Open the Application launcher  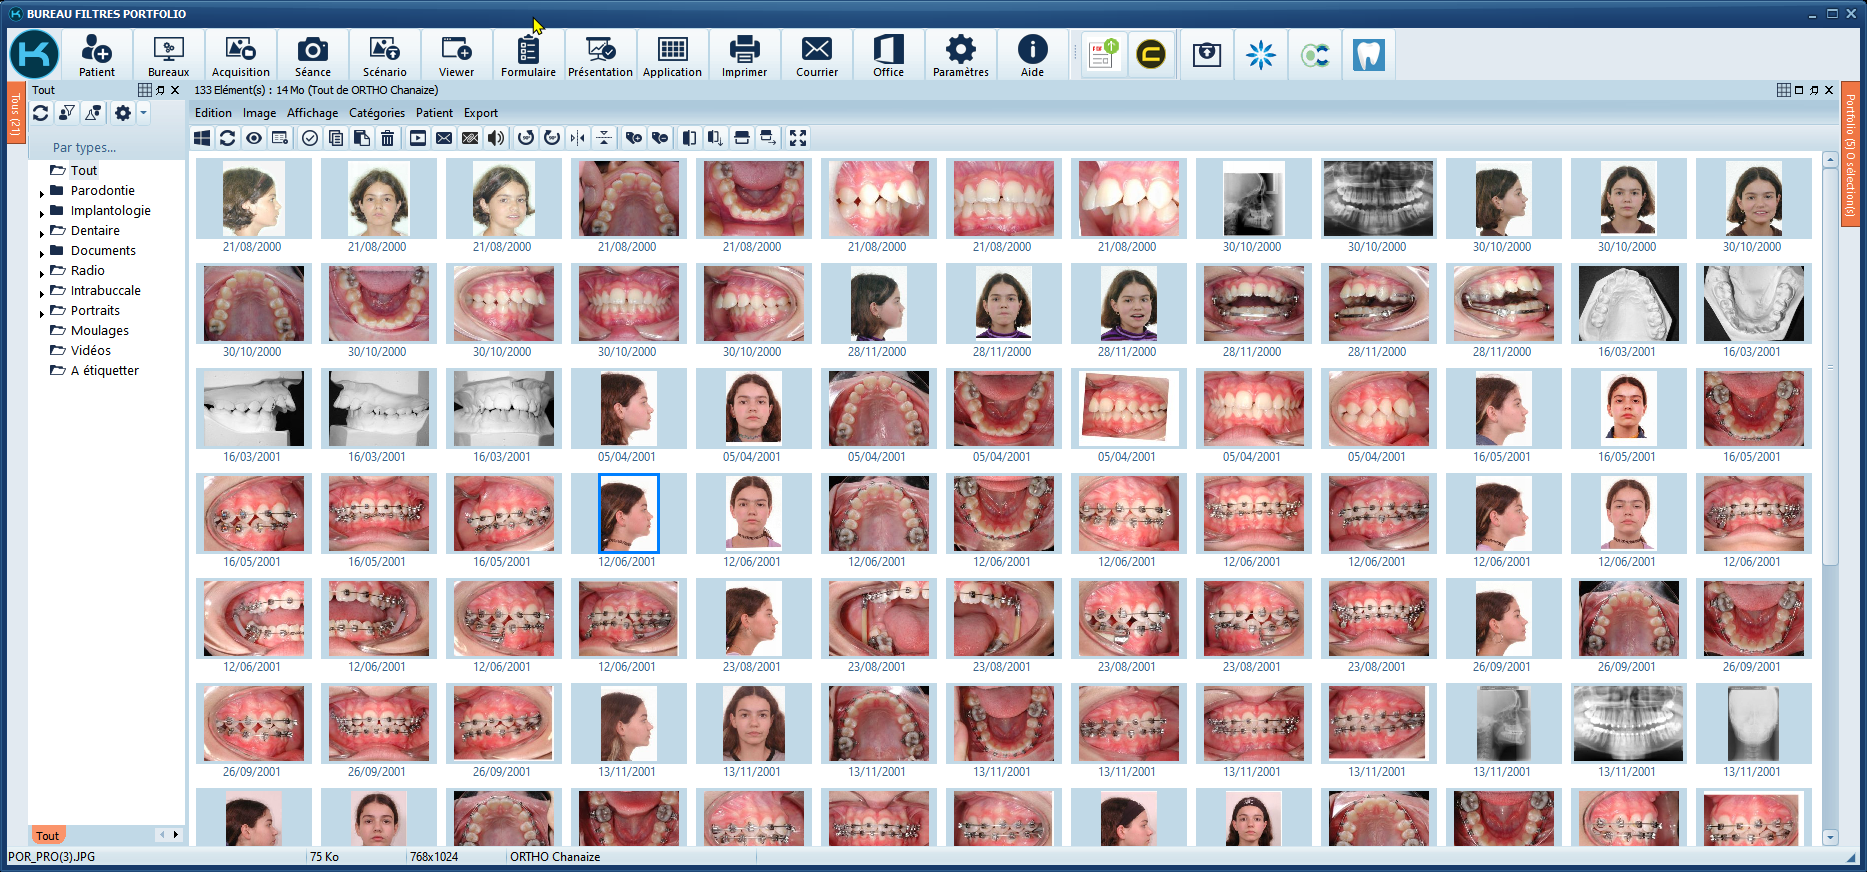tap(672, 55)
